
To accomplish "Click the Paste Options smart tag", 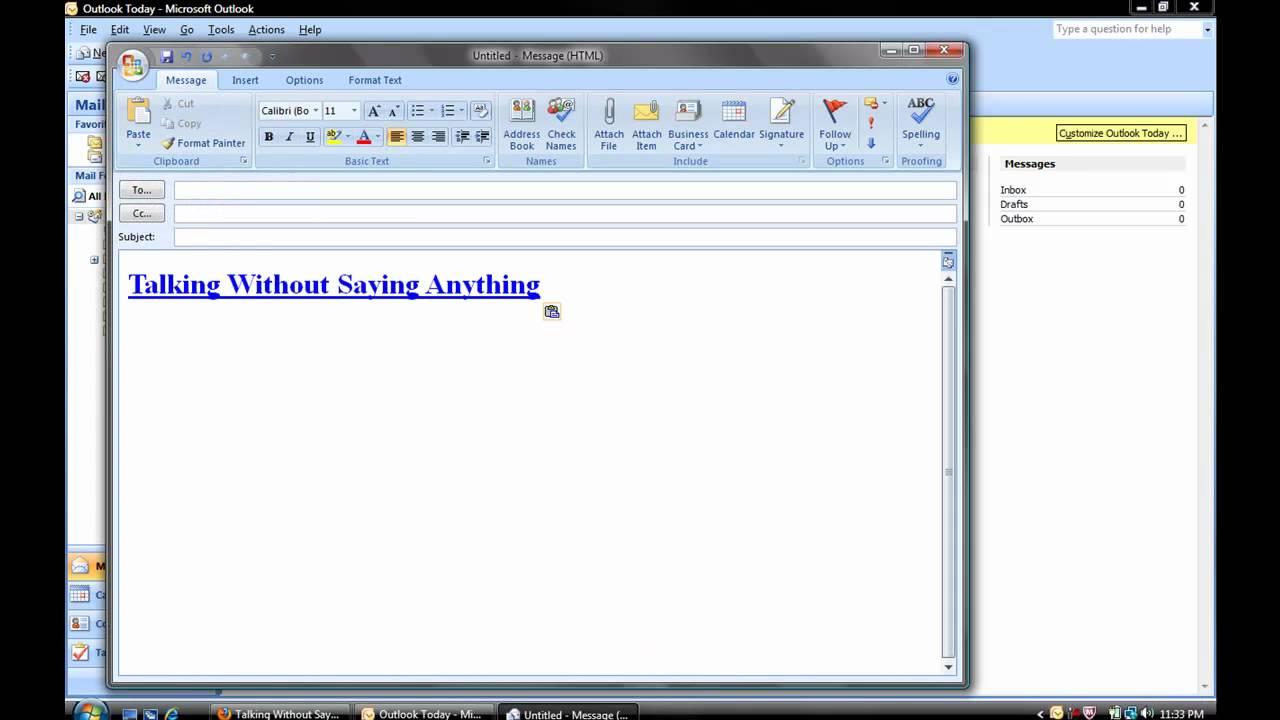I will [x=552, y=311].
